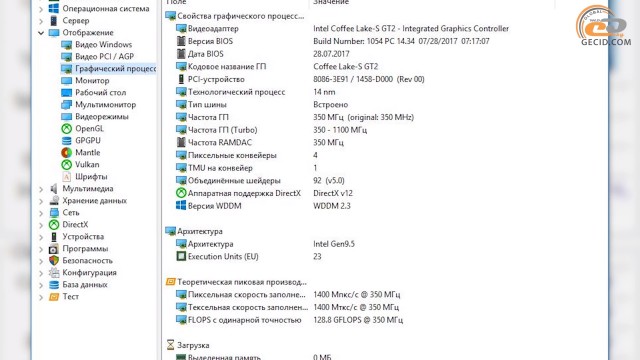Screen dimensions: 640x360
Task: Click the Аппаратная поддержка DirectX icon
Action: [x=181, y=193]
